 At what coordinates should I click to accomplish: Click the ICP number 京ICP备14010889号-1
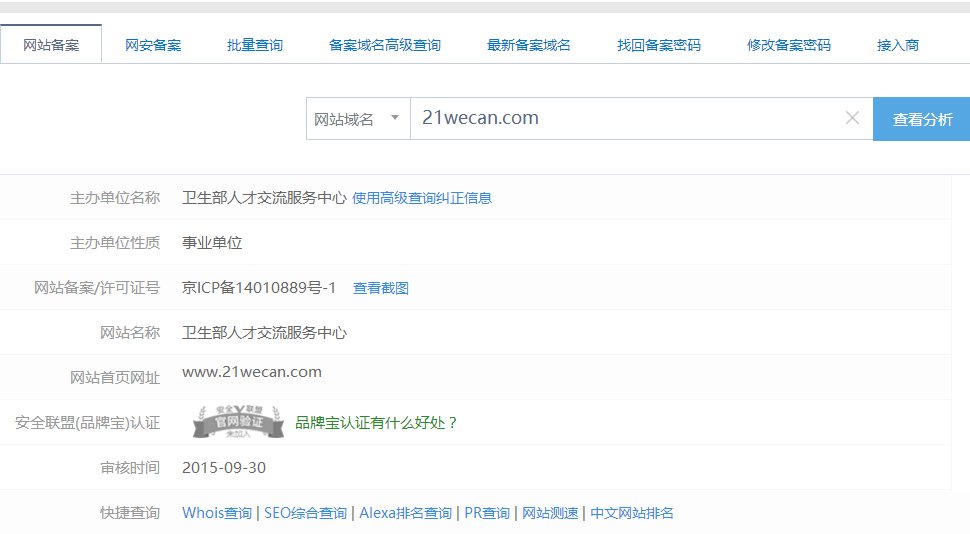tap(259, 288)
